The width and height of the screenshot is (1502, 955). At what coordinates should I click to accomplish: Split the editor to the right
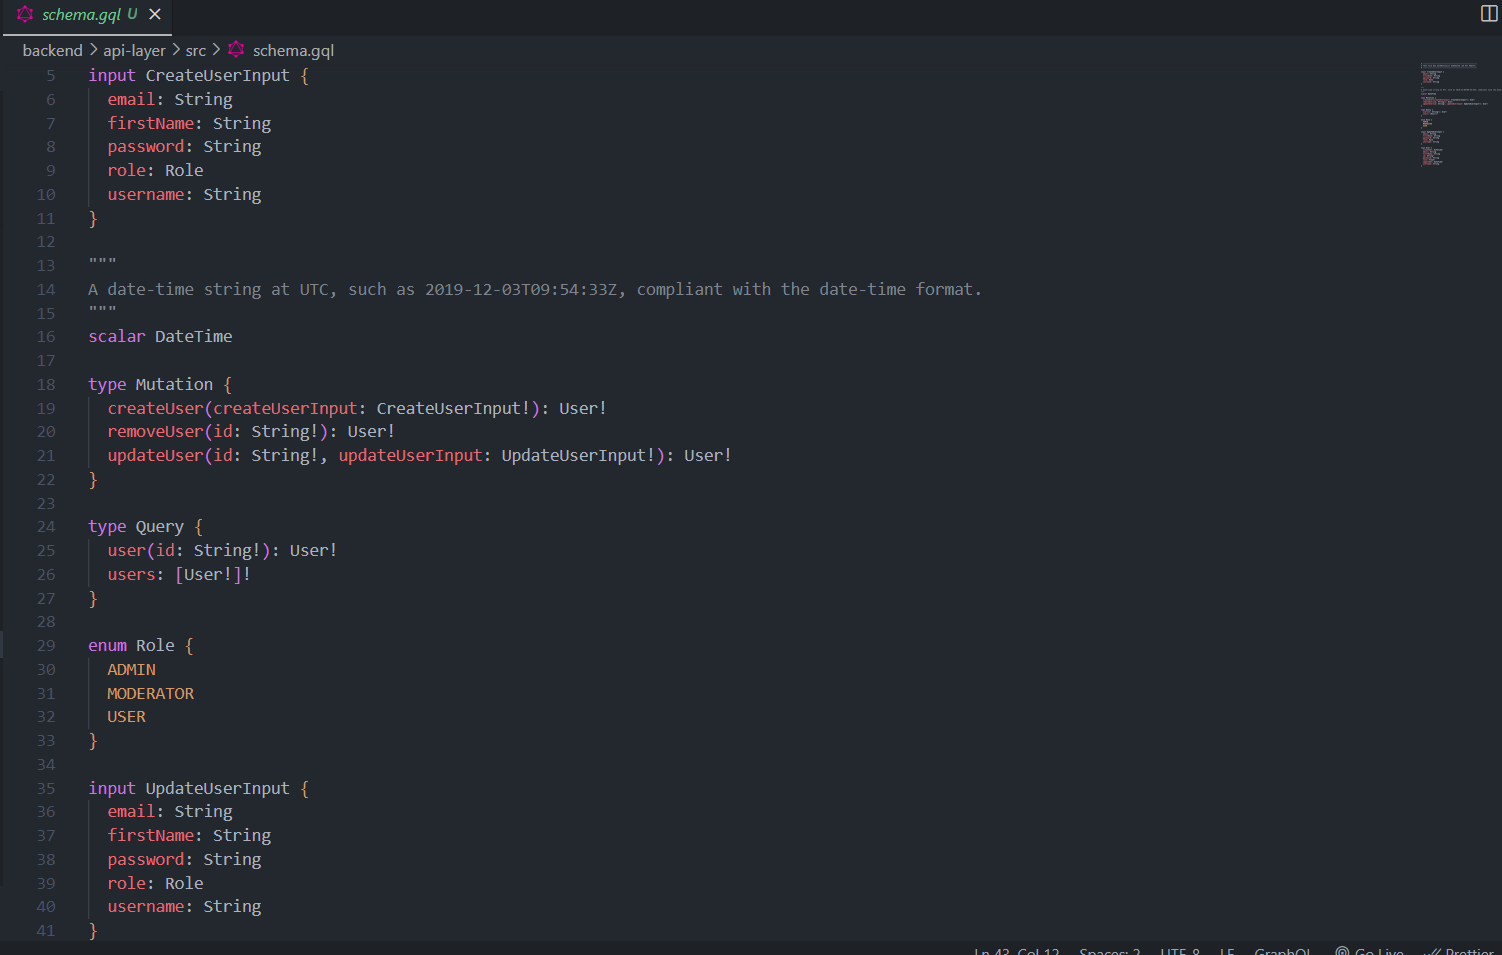coord(1489,13)
